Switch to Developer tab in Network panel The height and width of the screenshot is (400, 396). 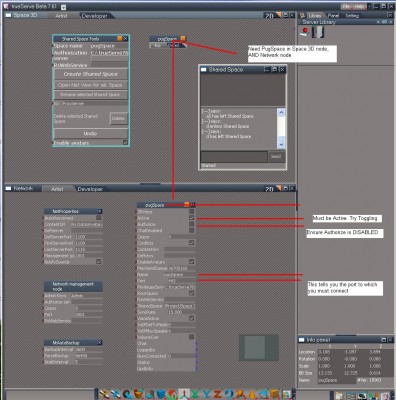click(90, 189)
